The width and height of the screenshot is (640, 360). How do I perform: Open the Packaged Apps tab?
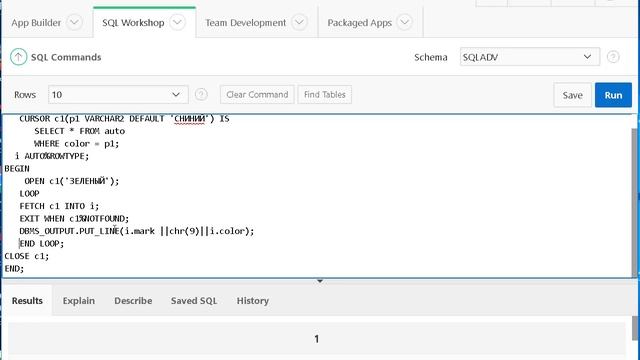point(359,23)
